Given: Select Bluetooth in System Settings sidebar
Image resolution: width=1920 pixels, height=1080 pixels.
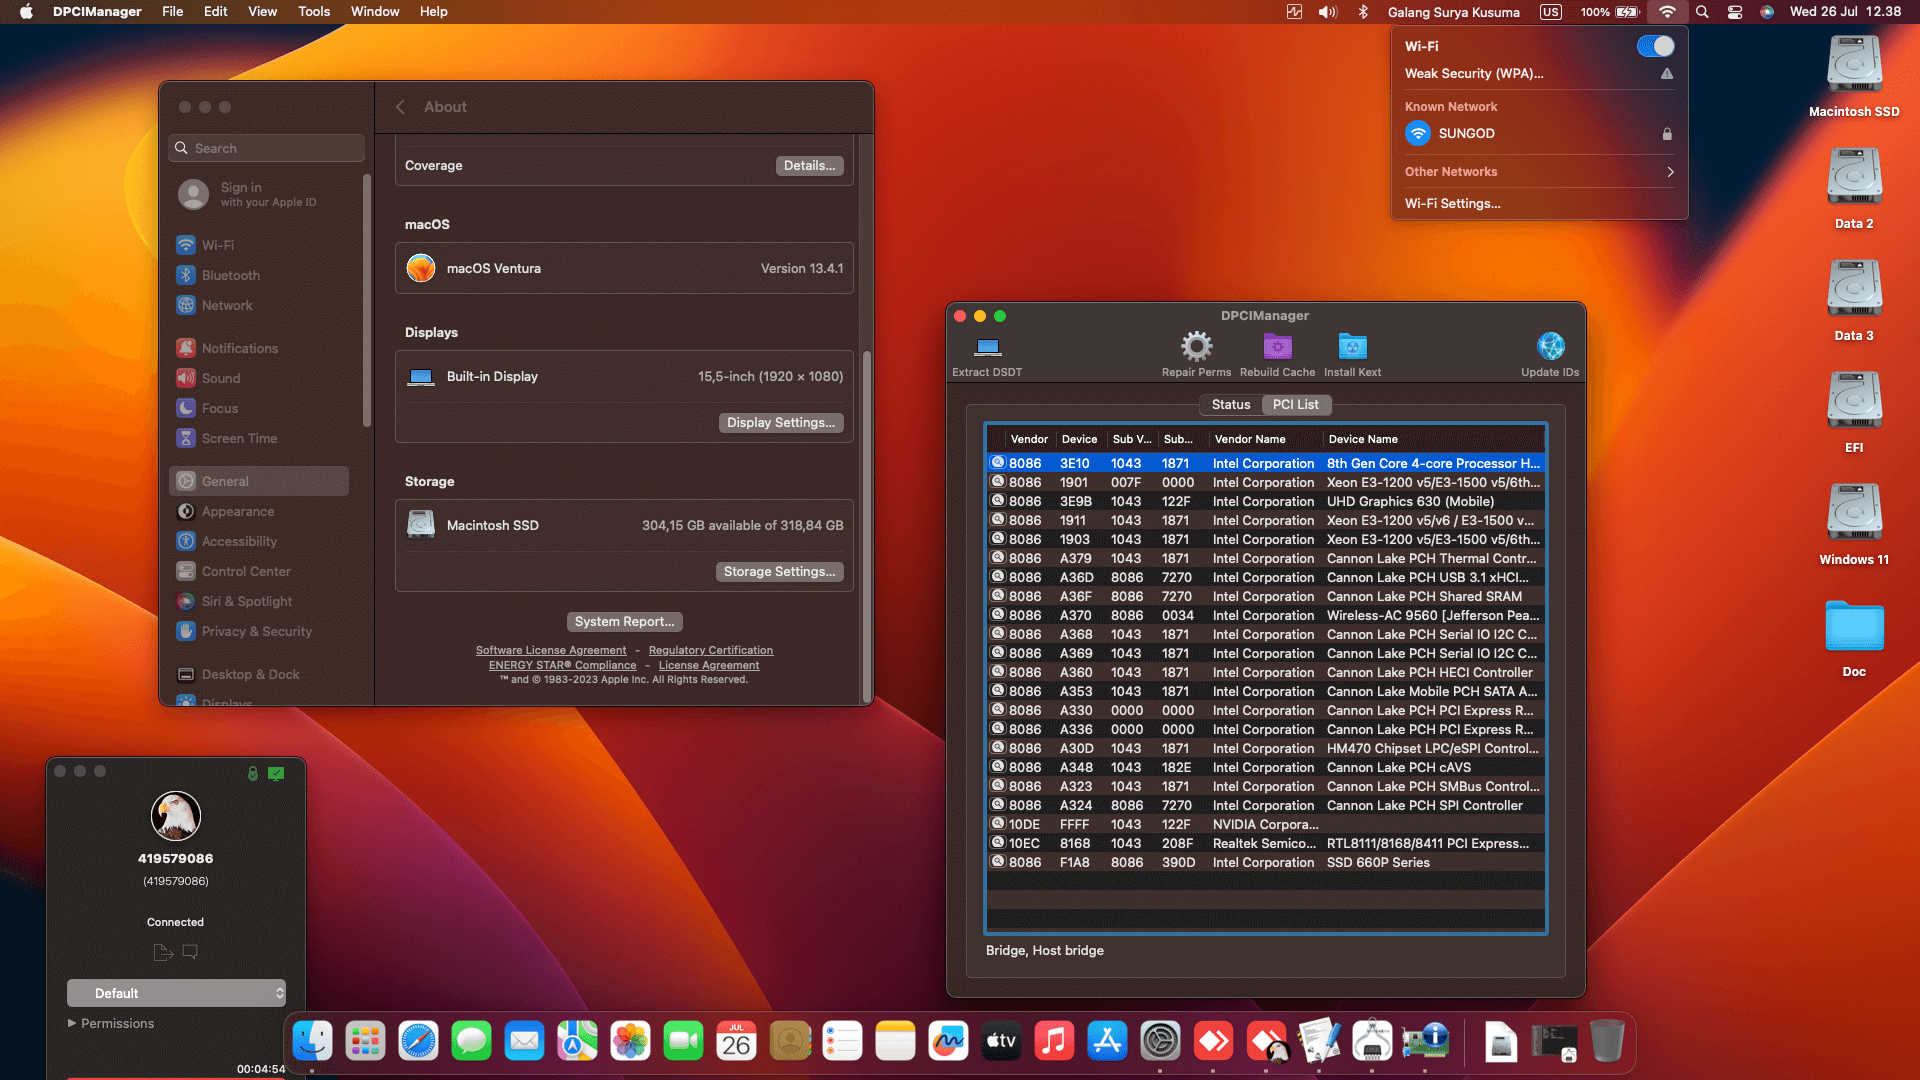Looking at the screenshot, I should 230,275.
